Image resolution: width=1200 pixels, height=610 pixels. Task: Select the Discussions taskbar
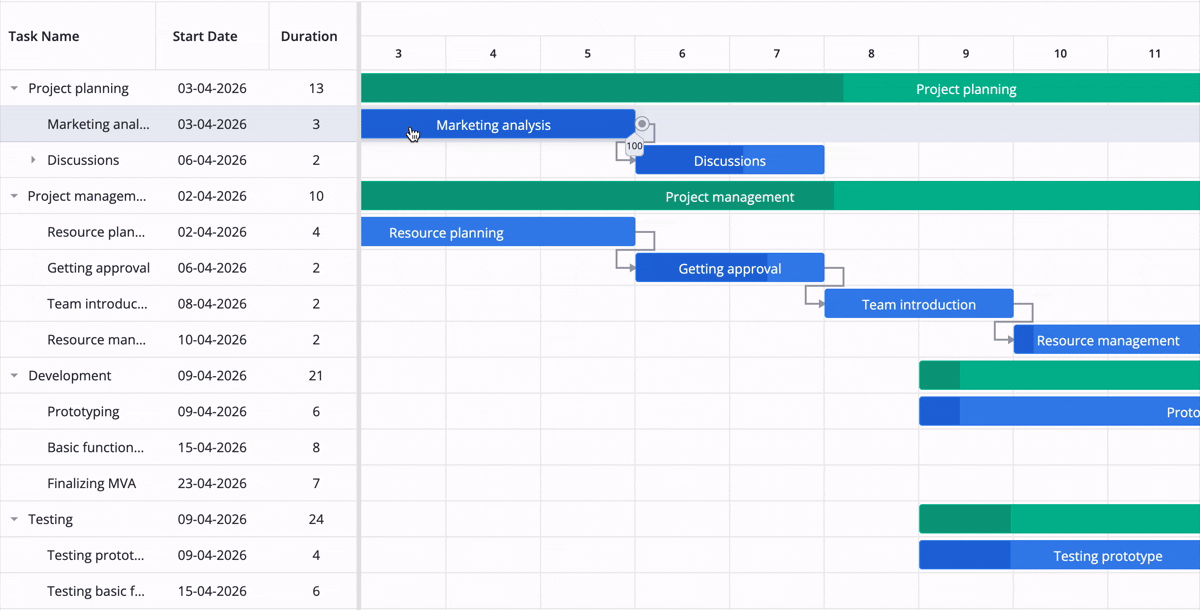730,159
